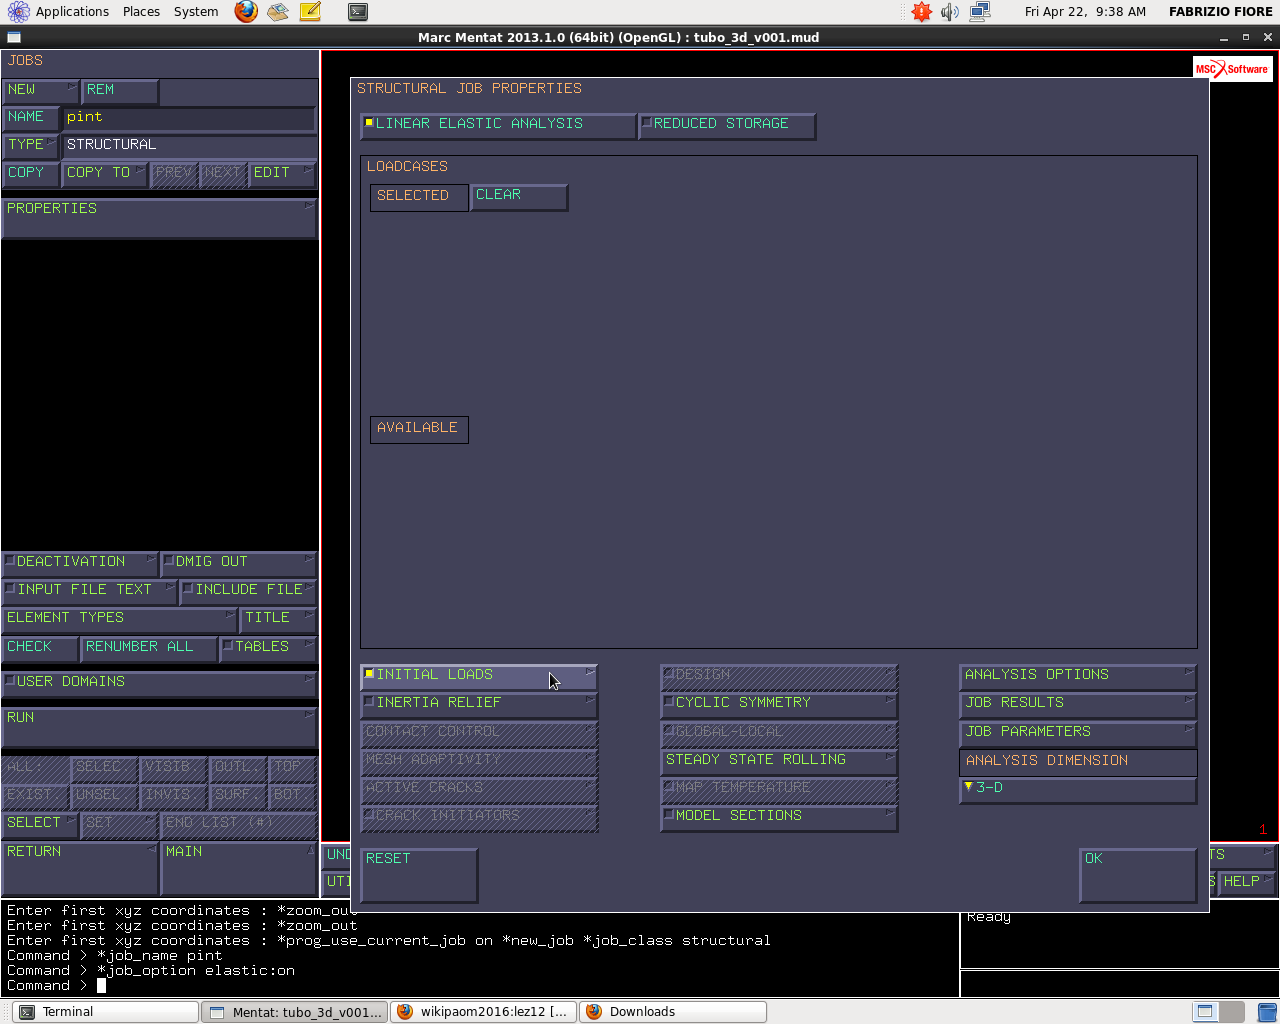Open Job Parameters submenu
Image resolution: width=1280 pixels, height=1024 pixels.
pyautogui.click(x=1078, y=733)
